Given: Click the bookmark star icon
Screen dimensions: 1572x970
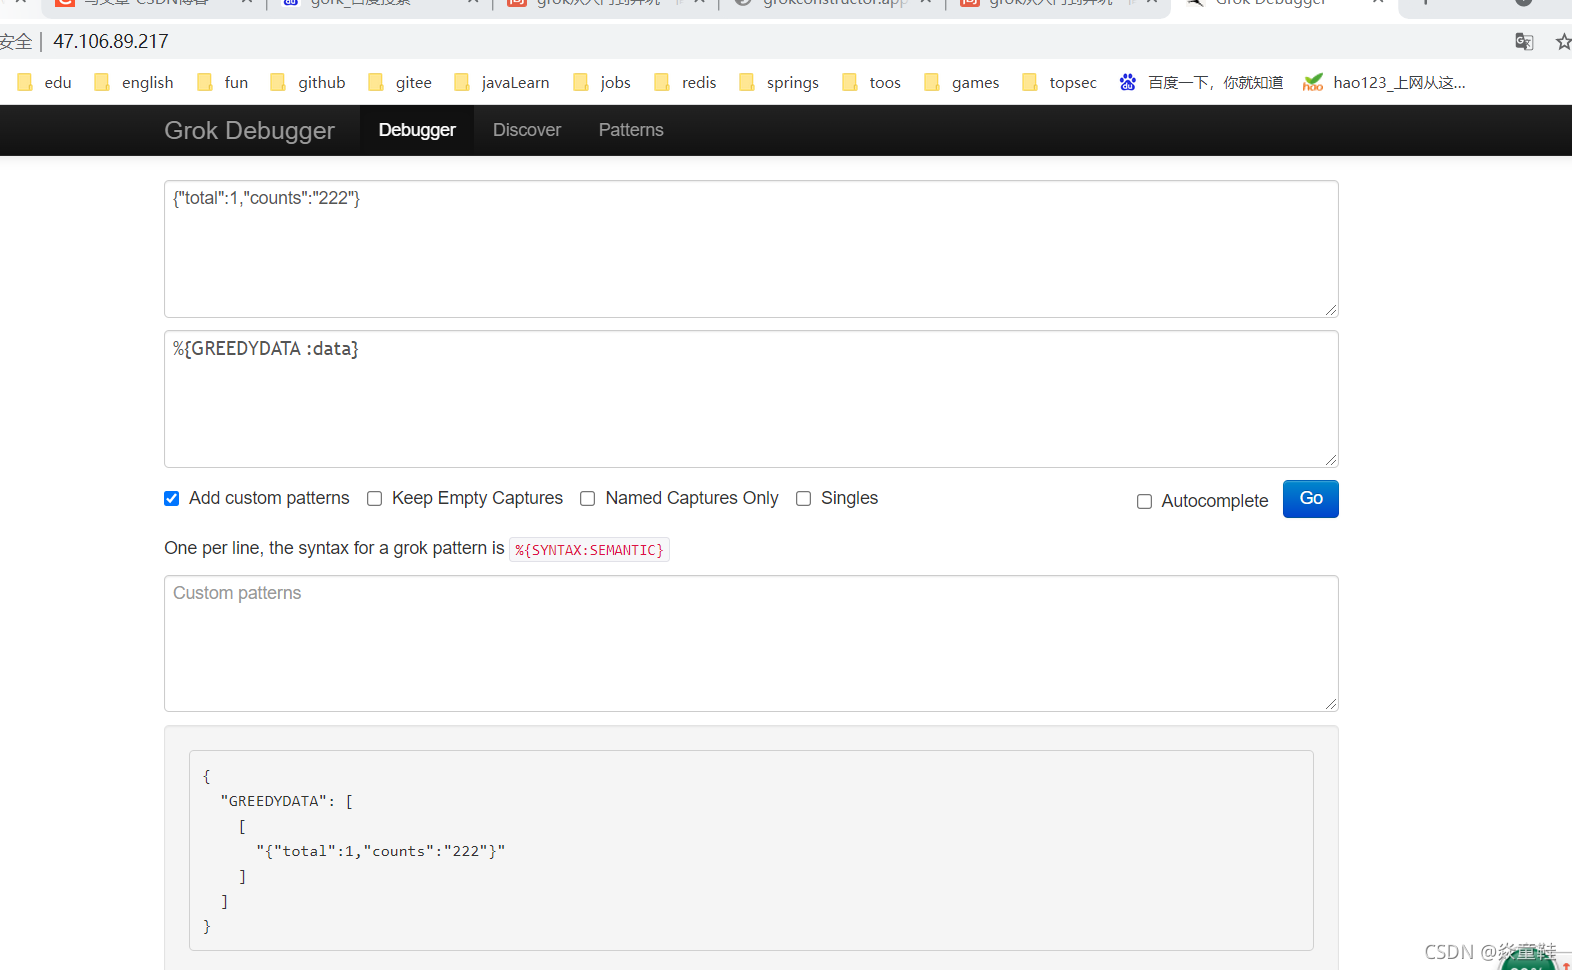Looking at the screenshot, I should [1563, 41].
